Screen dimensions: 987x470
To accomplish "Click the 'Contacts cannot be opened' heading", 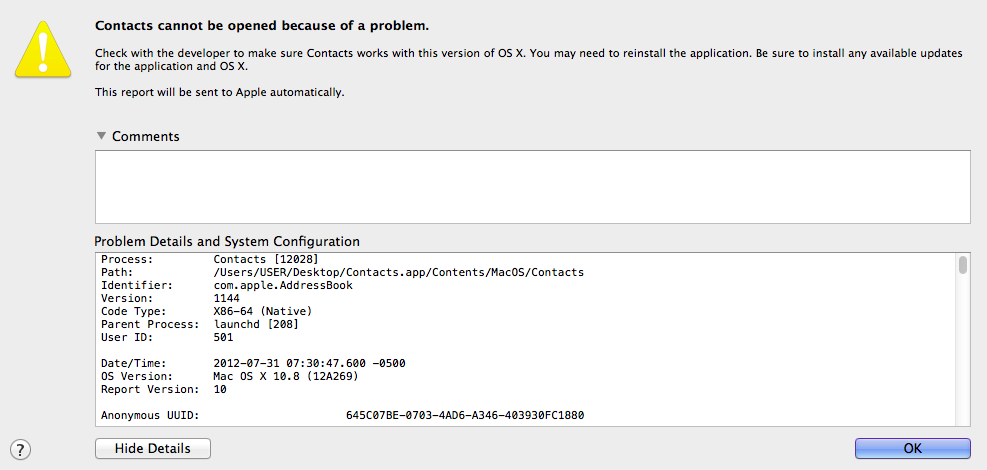I will click(x=261, y=25).
